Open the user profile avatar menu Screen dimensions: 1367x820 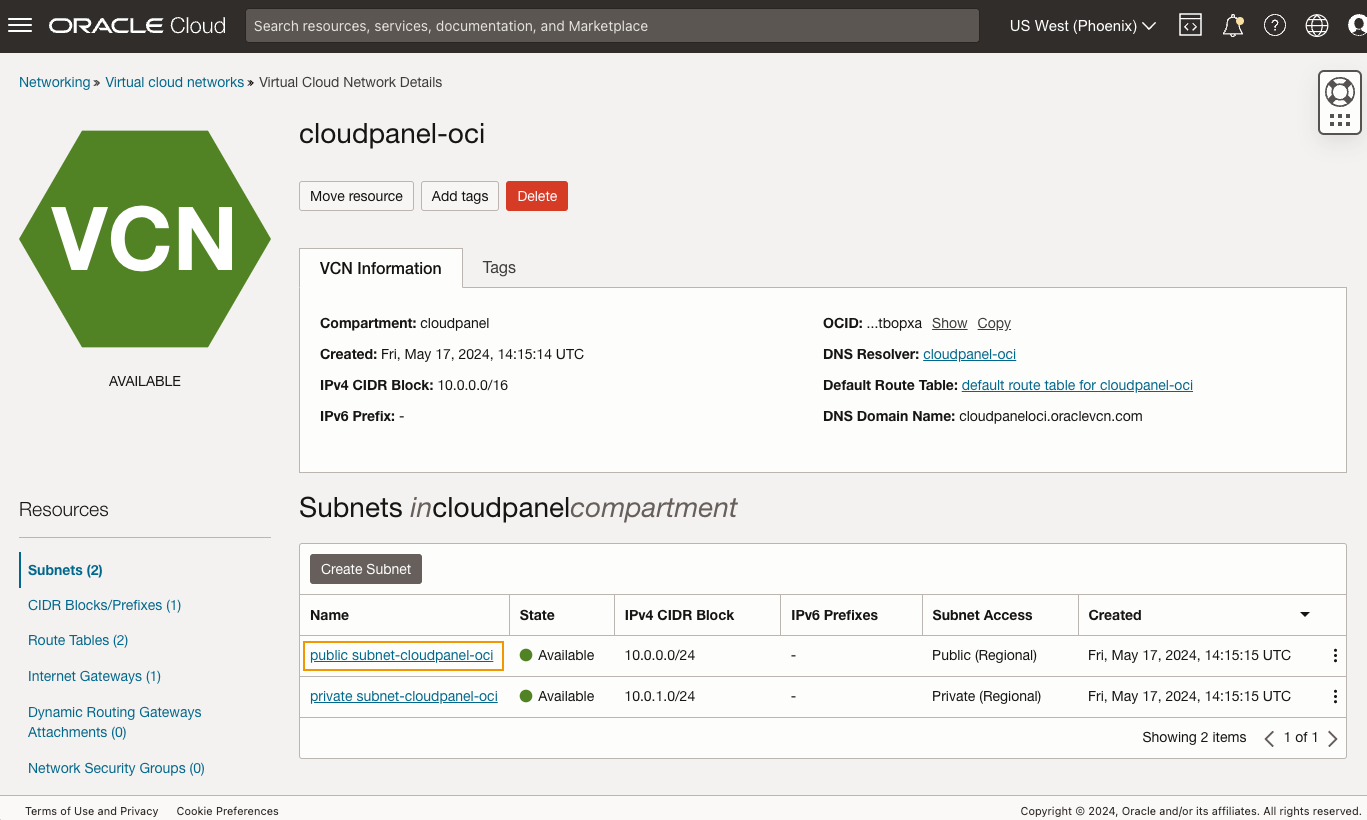(1357, 26)
